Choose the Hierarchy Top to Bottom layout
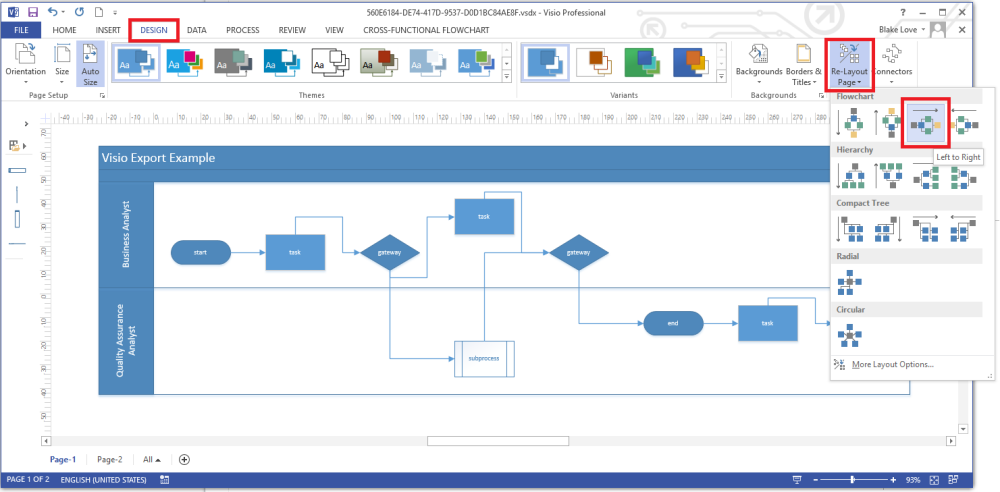This screenshot has height=492, width=1000. [850, 176]
